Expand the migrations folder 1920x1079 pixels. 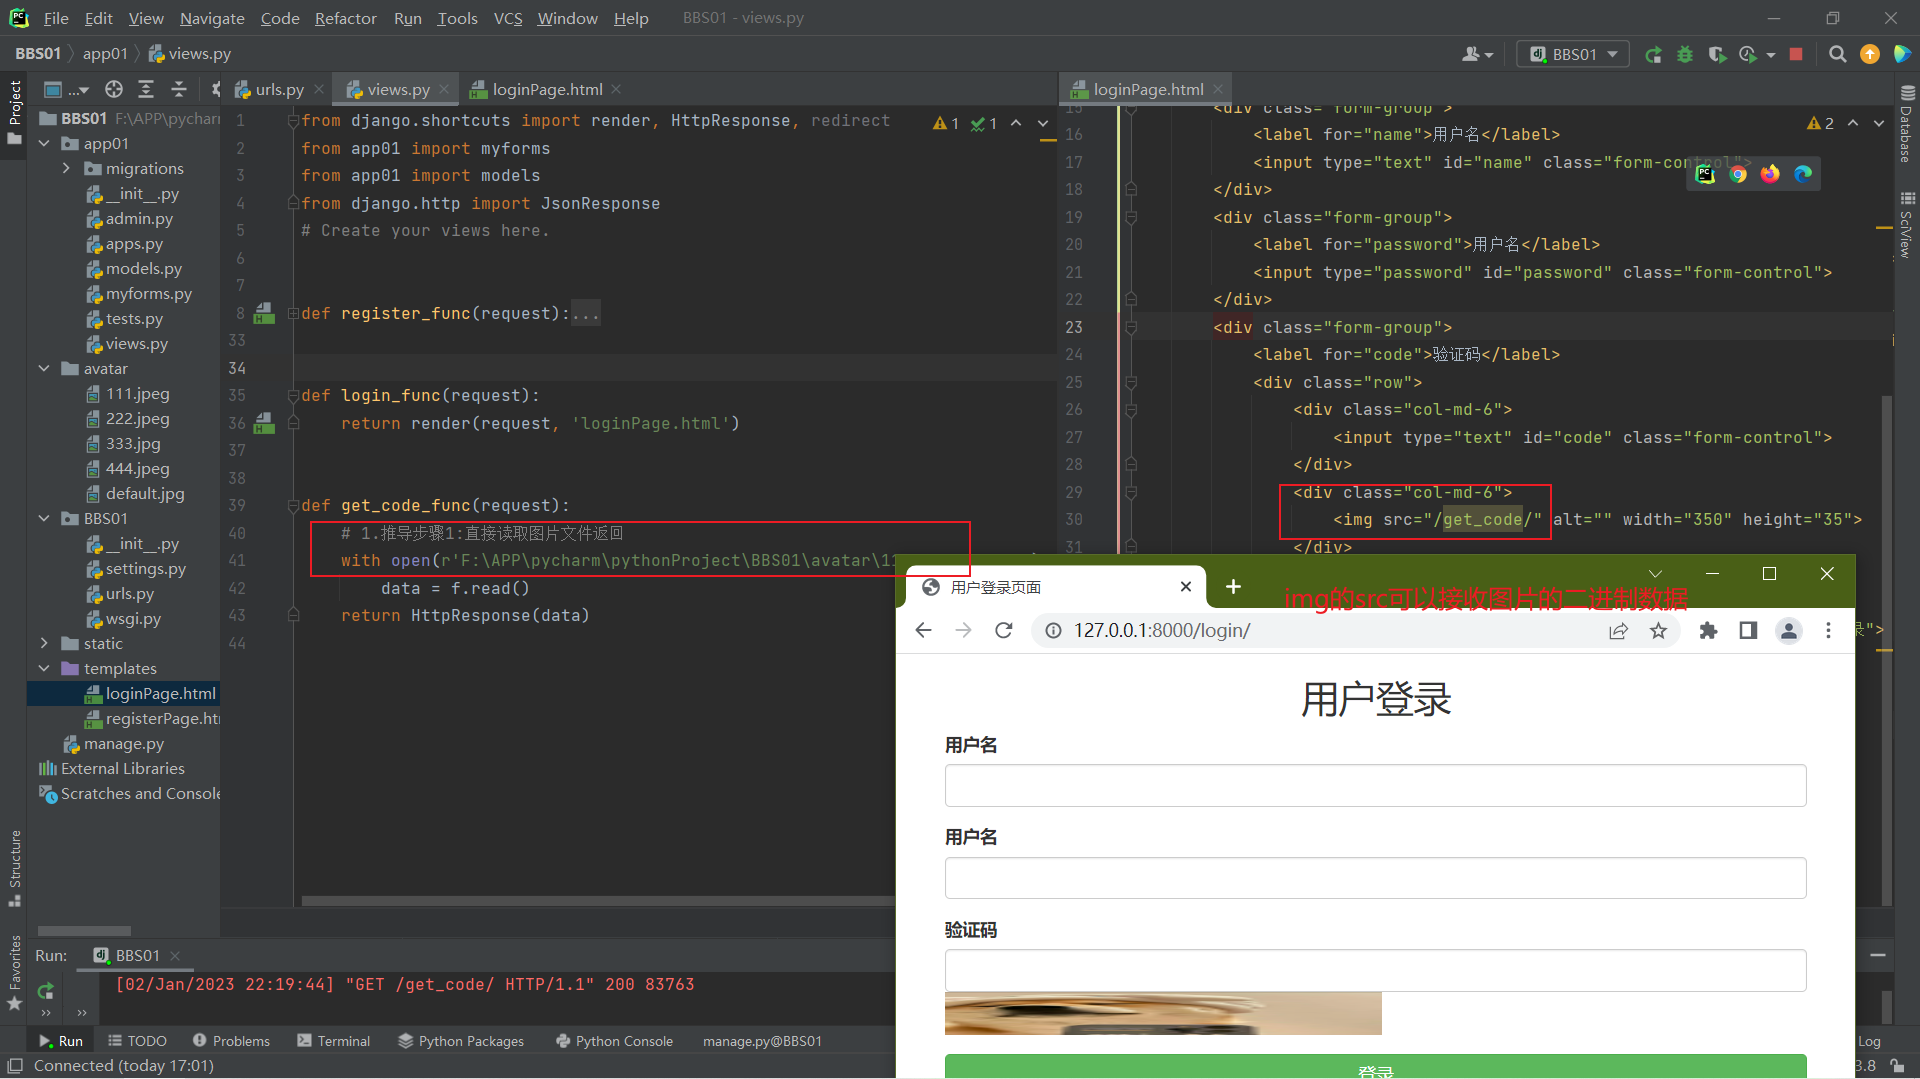click(x=66, y=169)
